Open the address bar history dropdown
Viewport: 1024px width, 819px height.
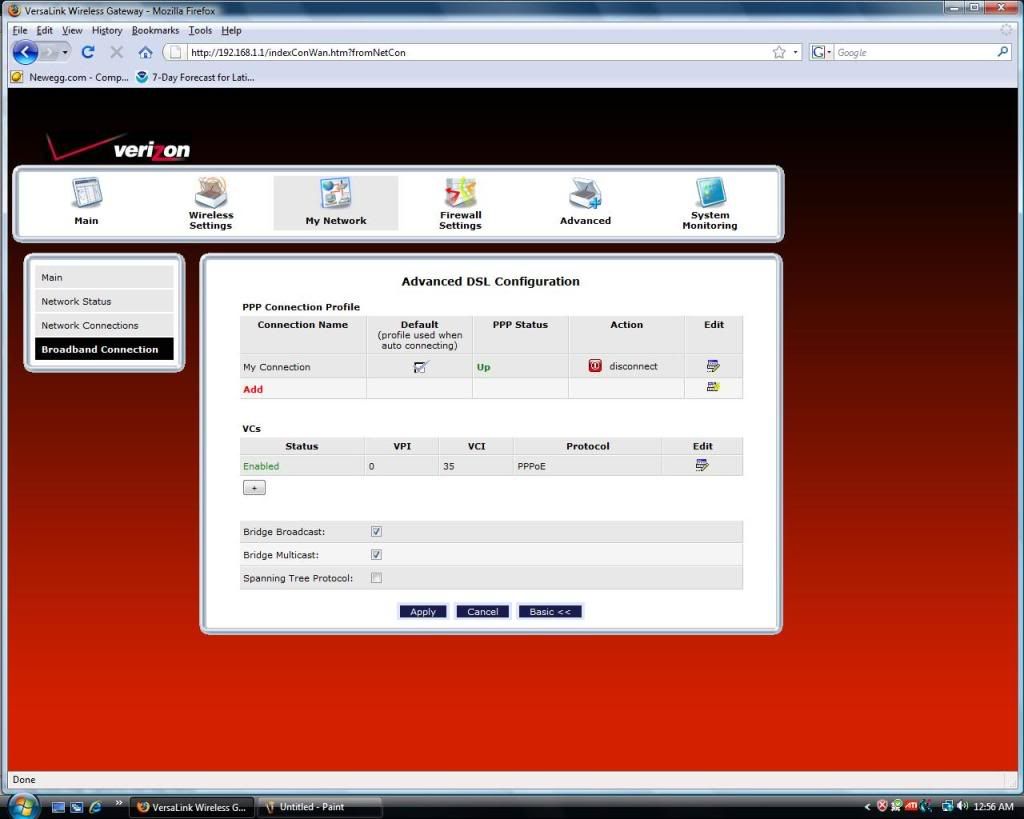(796, 52)
